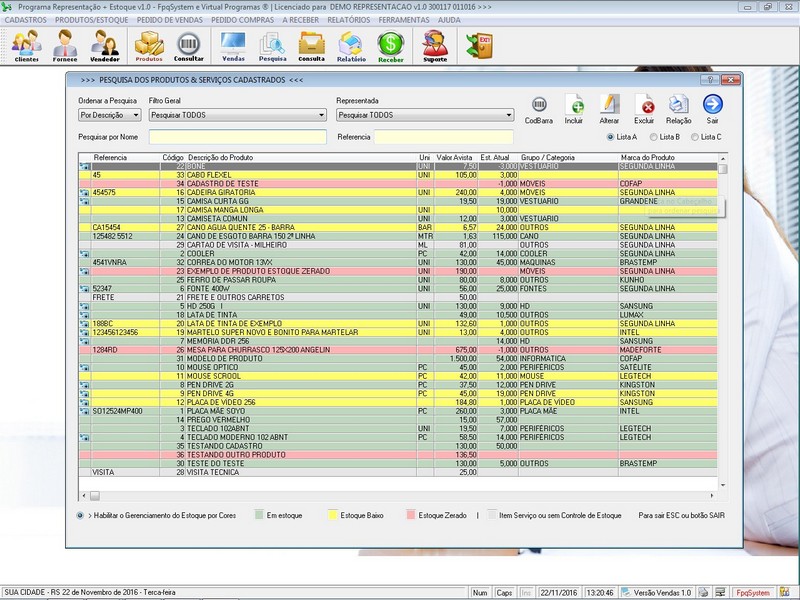Enable stock management by colors option
This screenshot has height=600, width=800.
coord(80,516)
